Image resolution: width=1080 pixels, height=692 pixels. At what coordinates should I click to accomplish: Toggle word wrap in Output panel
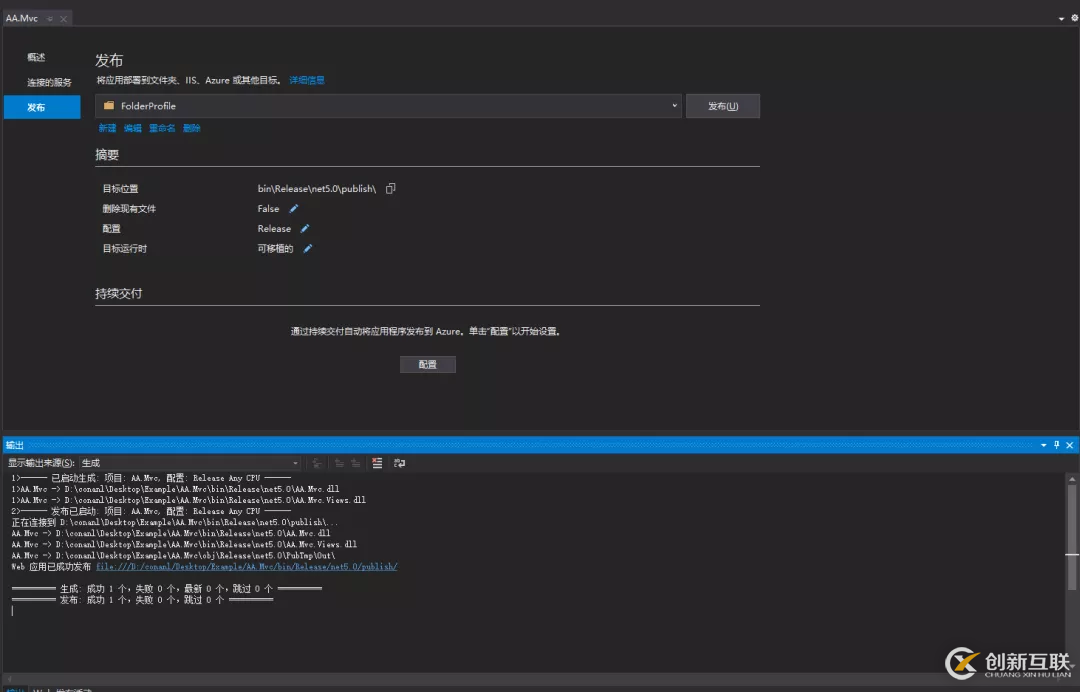[399, 463]
